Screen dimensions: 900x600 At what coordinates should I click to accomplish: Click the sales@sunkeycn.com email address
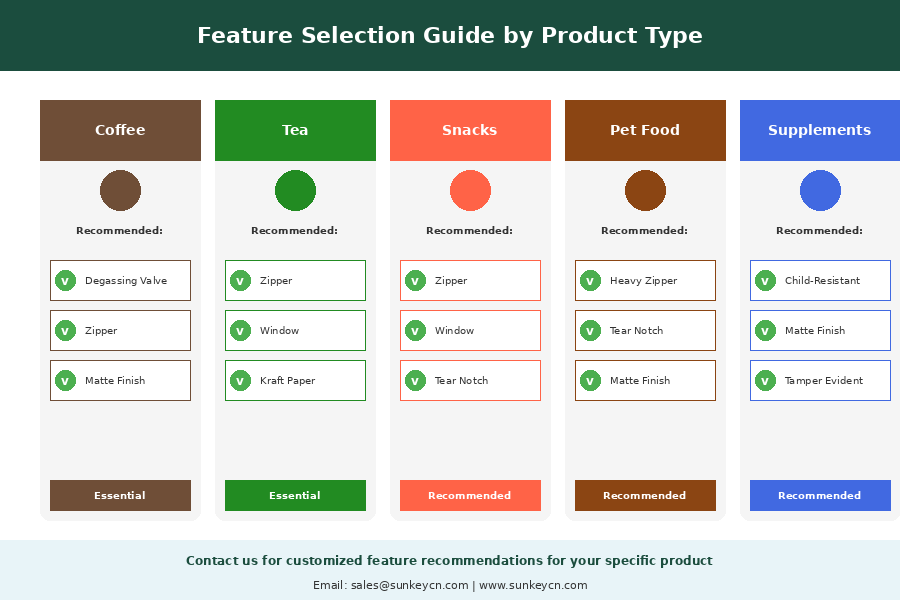tap(409, 586)
